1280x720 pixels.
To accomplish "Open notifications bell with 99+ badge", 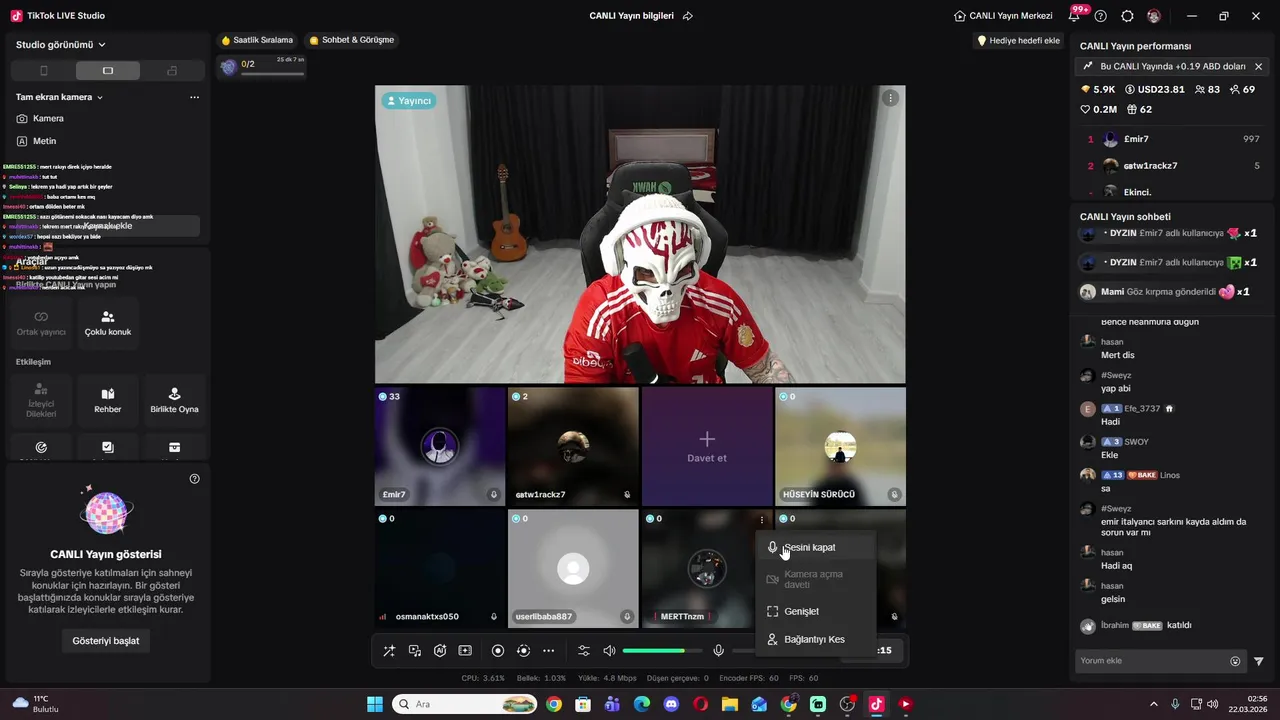I will click(1075, 16).
